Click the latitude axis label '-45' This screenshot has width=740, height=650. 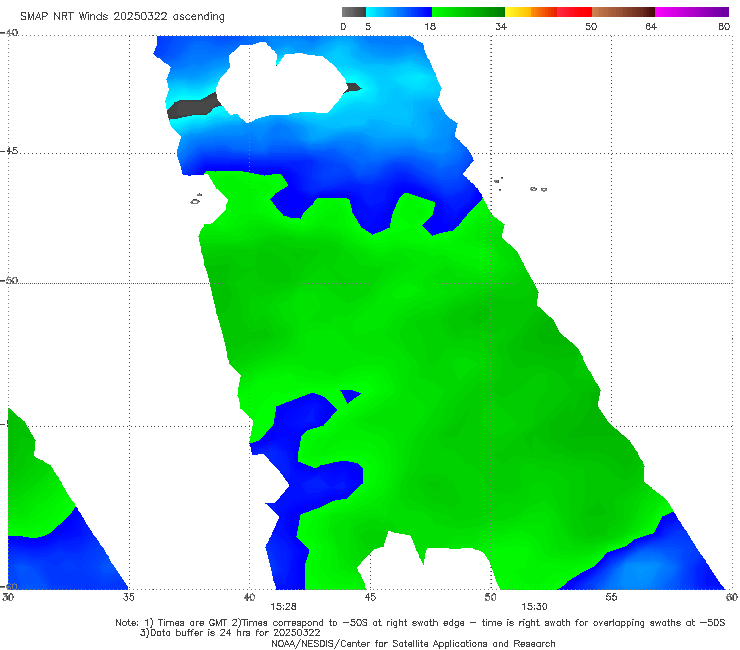click(x=9, y=151)
